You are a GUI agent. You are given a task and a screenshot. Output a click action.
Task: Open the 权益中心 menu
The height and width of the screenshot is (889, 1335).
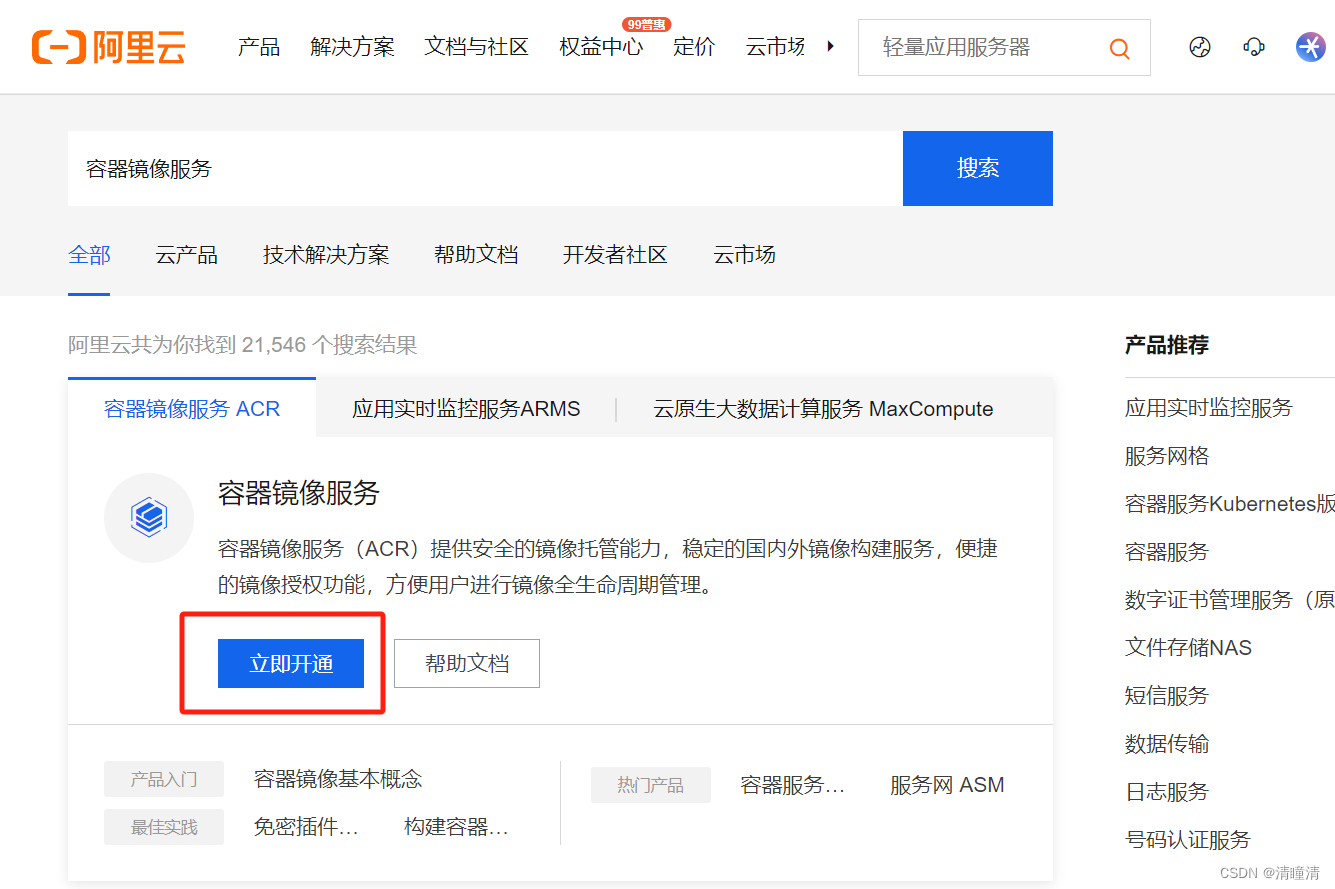pyautogui.click(x=601, y=47)
